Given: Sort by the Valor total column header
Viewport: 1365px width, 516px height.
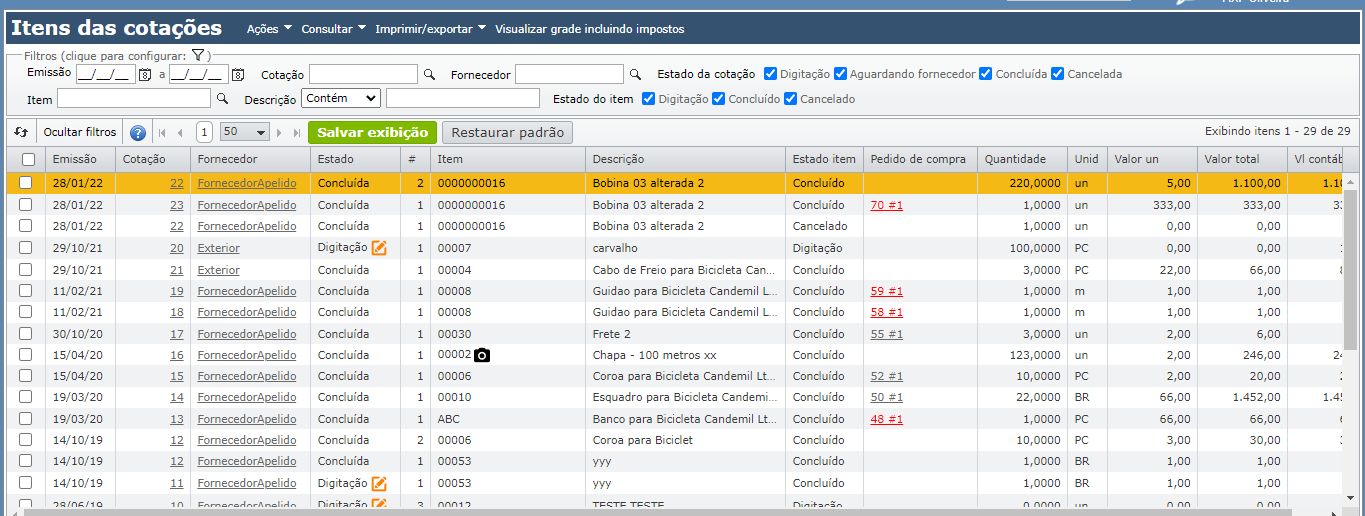Looking at the screenshot, I should coord(1242,159).
